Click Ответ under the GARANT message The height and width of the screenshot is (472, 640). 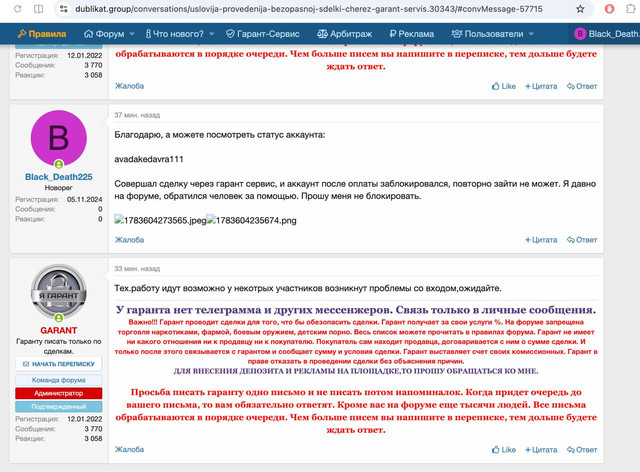tap(582, 450)
